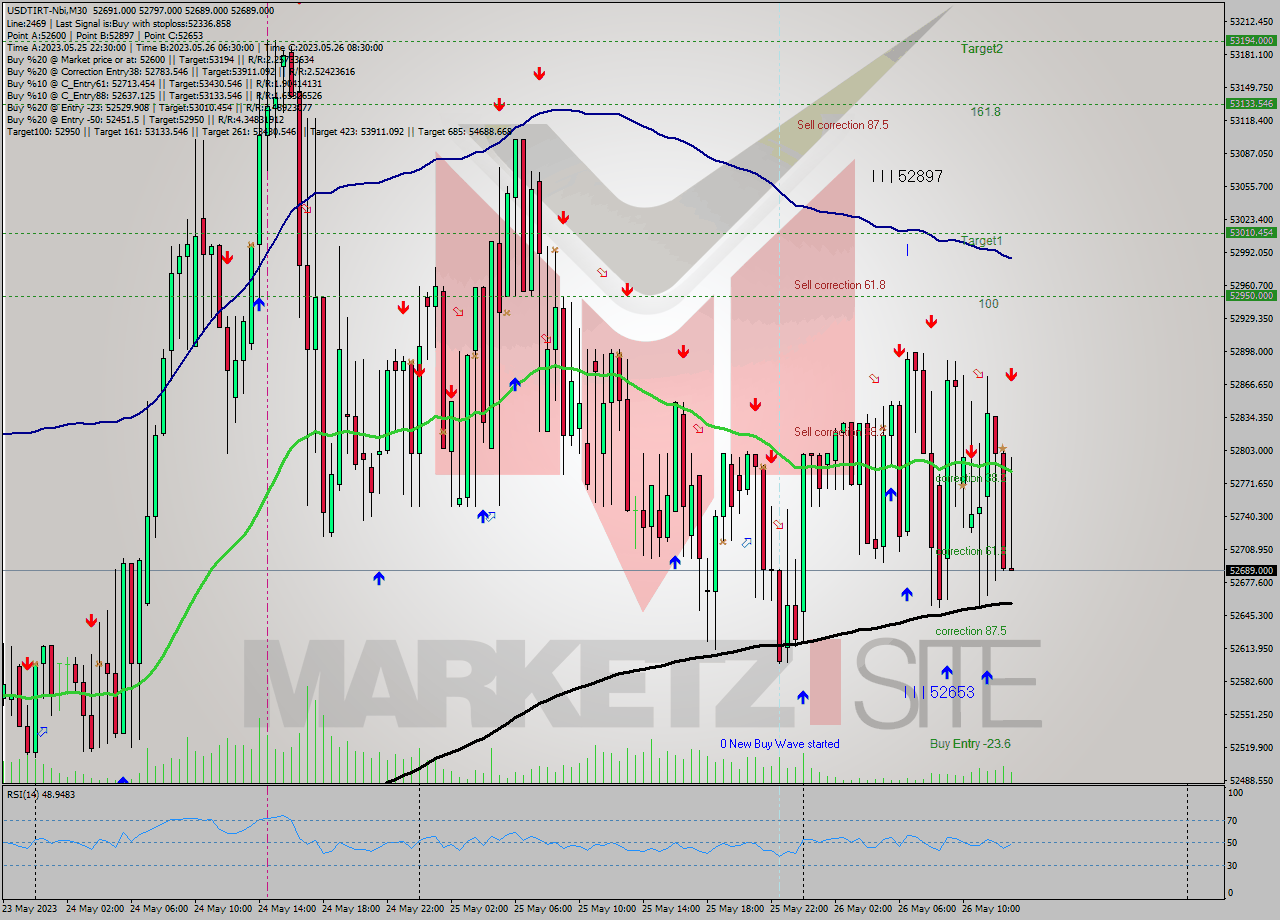Click 53055.700 on the price axis
The width and height of the screenshot is (1280, 920).
click(1252, 186)
